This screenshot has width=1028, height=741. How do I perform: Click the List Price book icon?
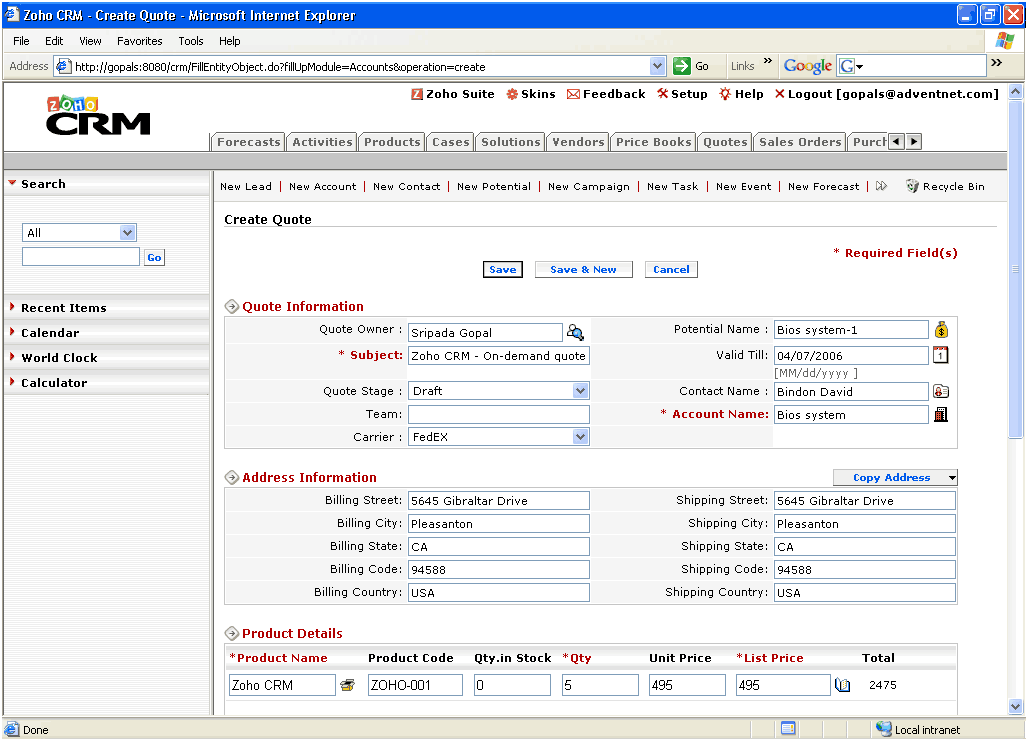click(x=842, y=686)
